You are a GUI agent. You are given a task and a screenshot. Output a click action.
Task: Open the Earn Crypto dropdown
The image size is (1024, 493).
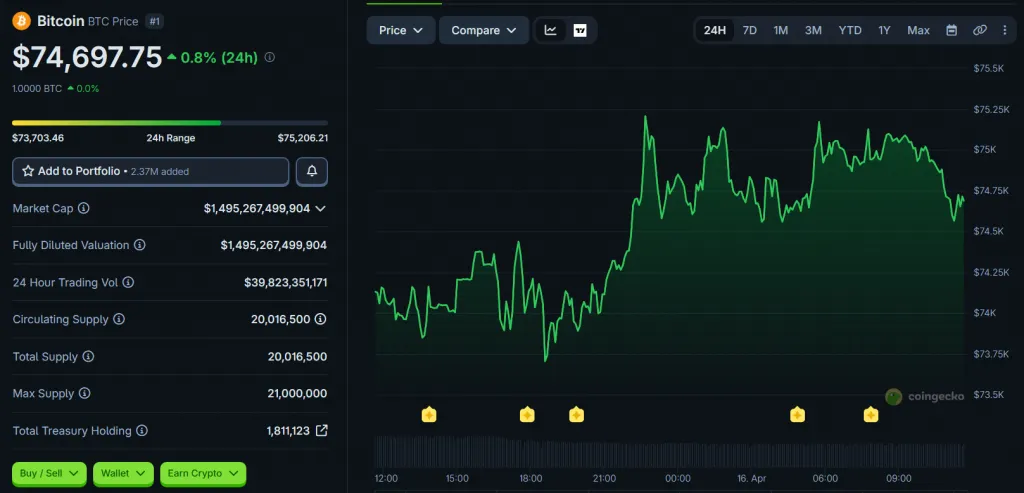pyautogui.click(x=203, y=473)
